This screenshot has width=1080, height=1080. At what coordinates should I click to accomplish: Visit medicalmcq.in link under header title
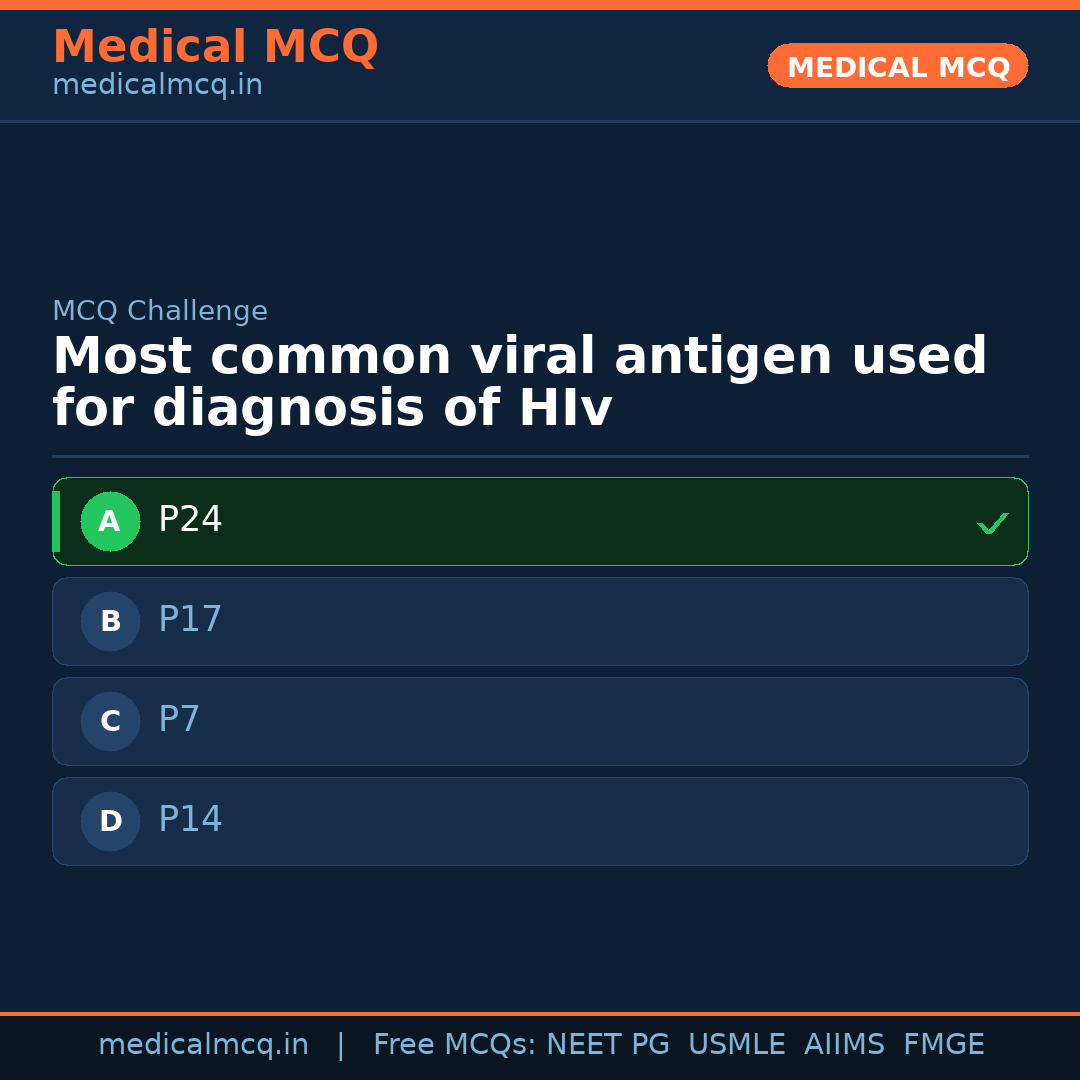click(157, 86)
